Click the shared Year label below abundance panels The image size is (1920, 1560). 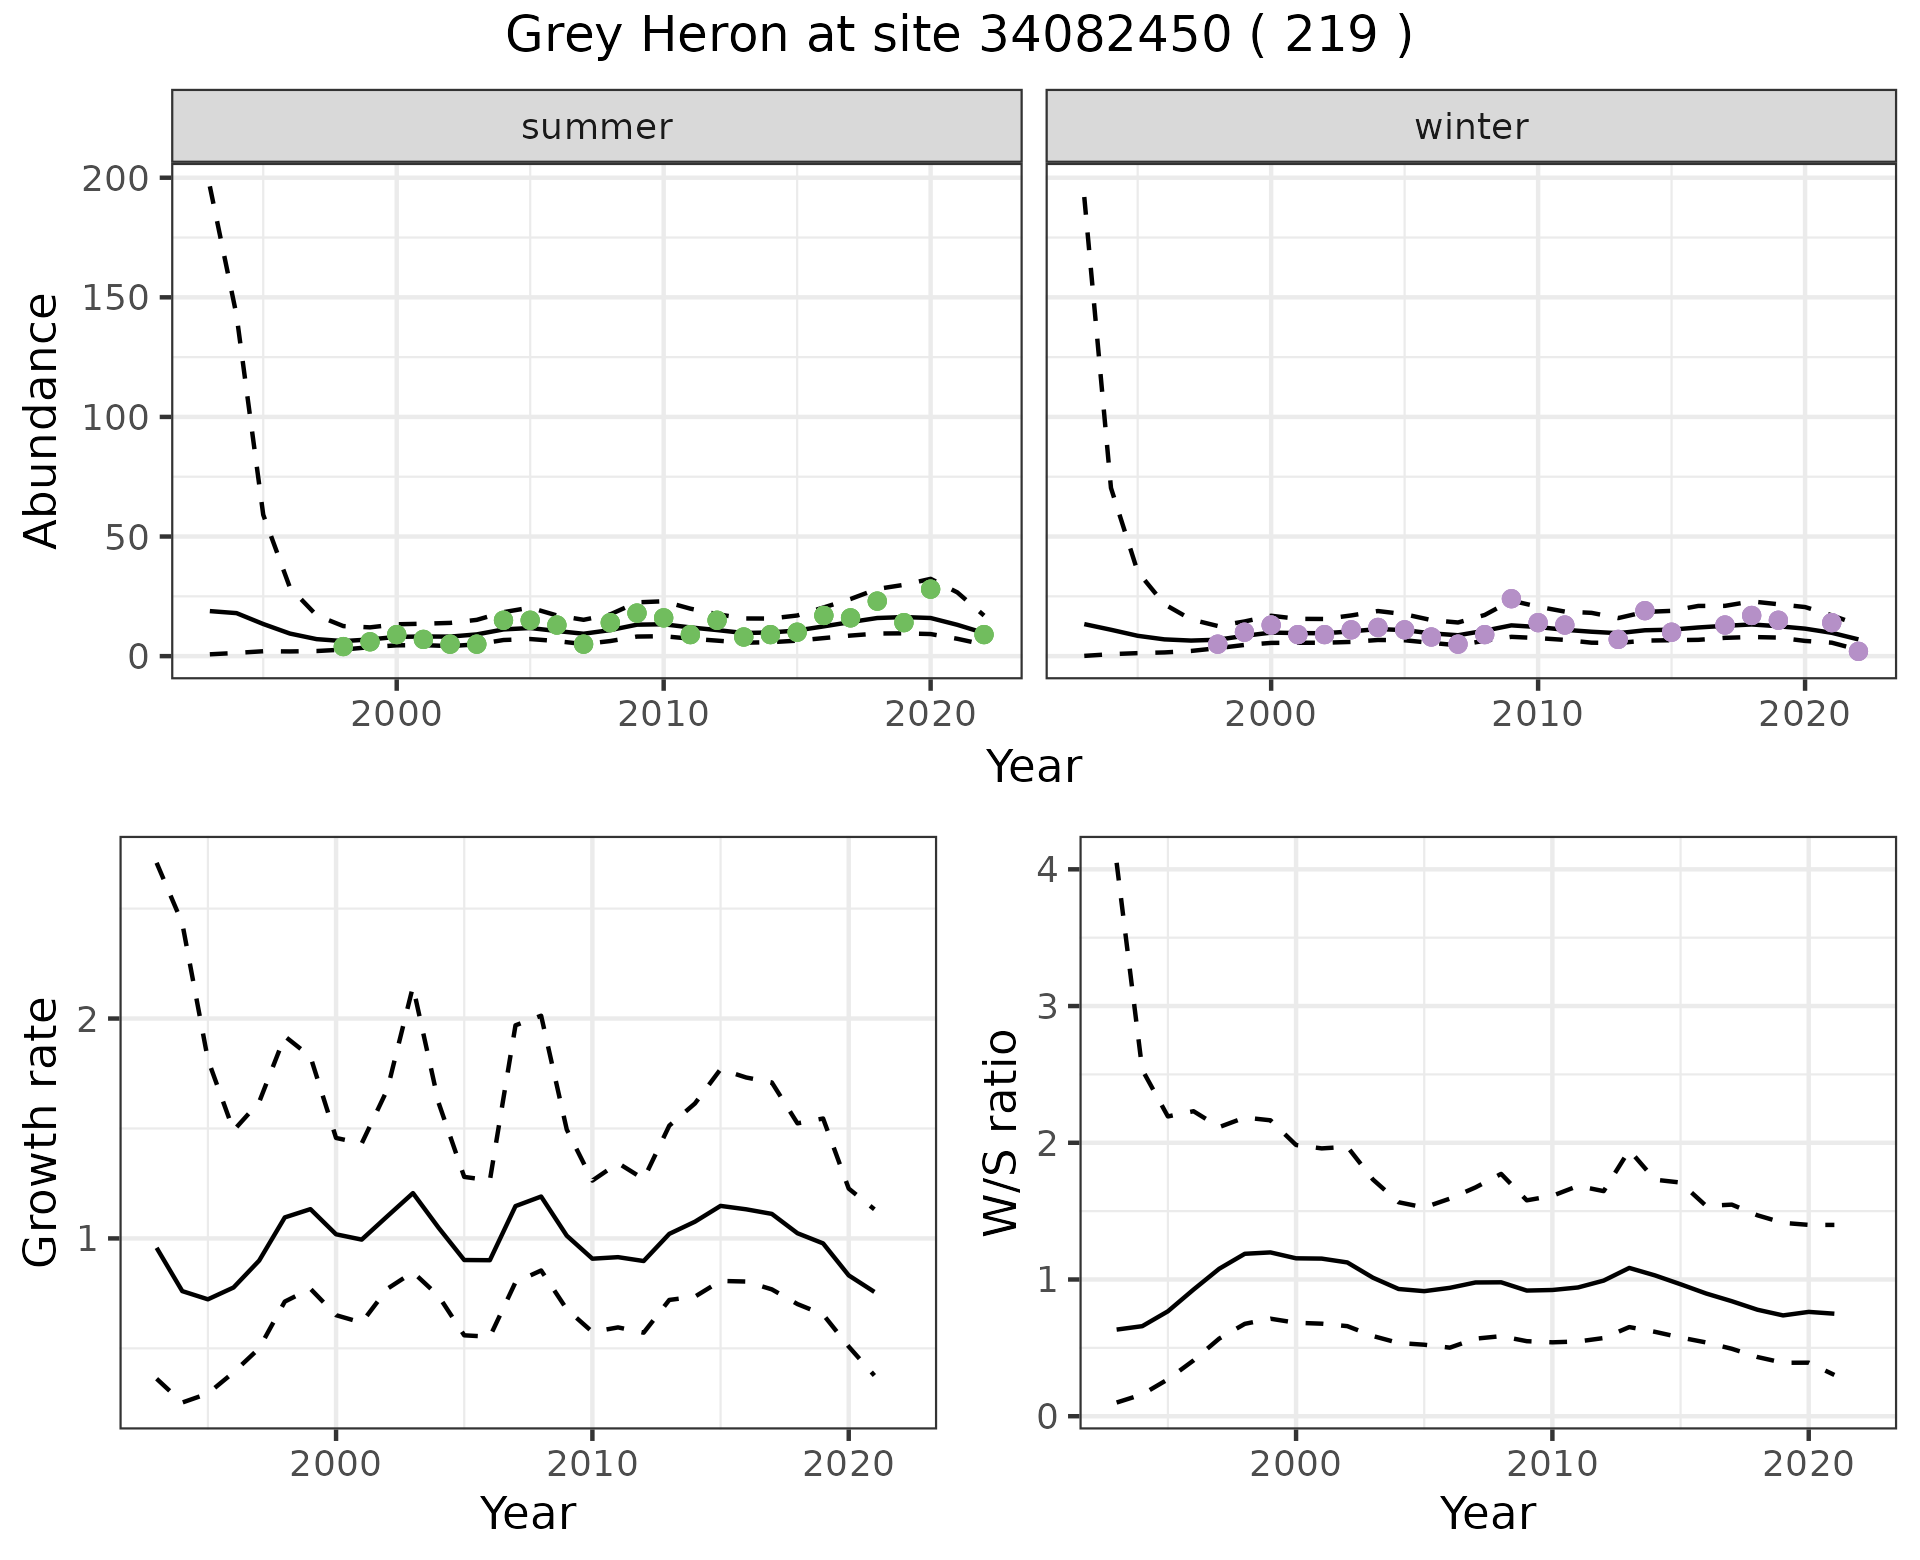pos(1034,767)
